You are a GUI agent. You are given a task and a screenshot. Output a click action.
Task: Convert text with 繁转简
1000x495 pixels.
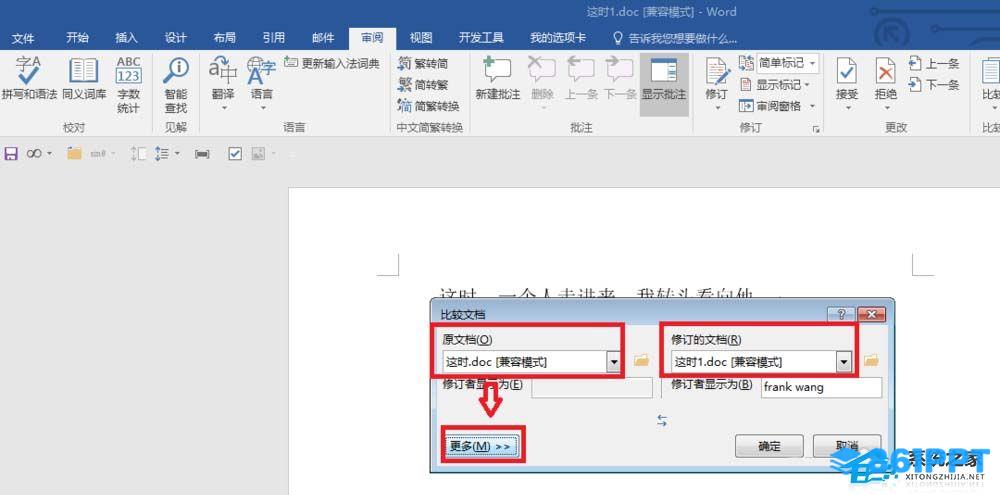[423, 63]
